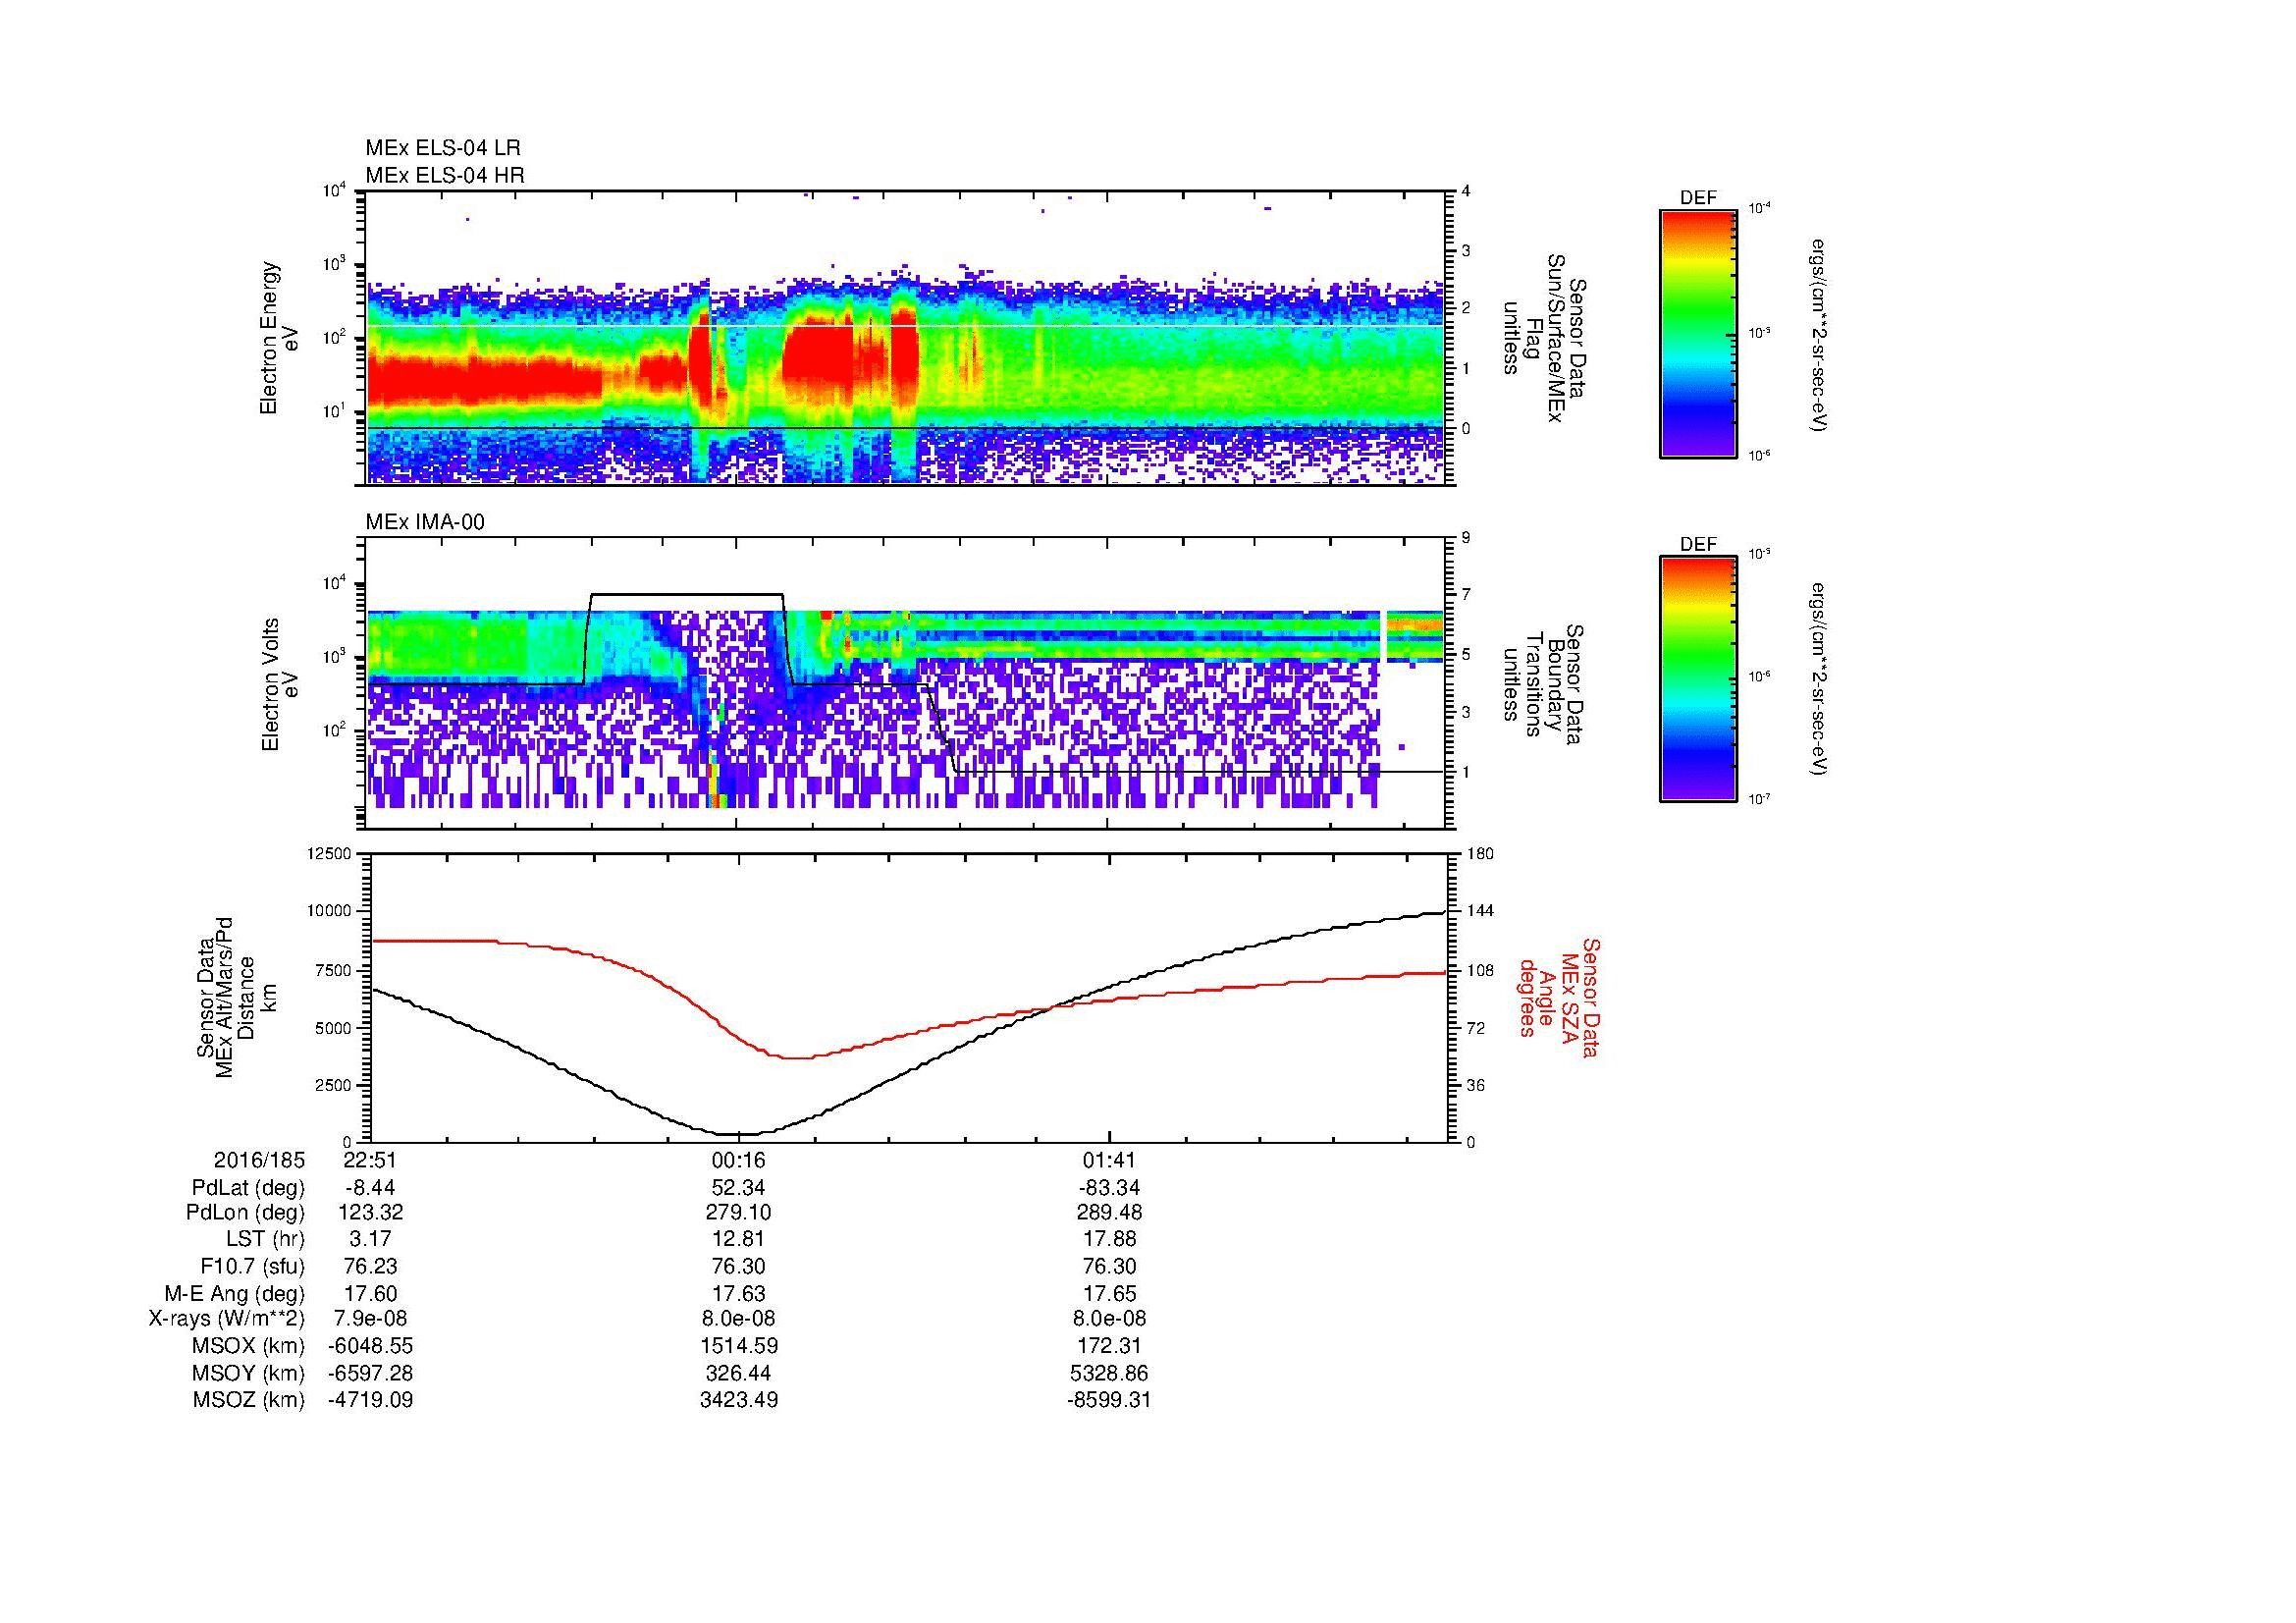Click the time tick label '00:16'
Screen dimensions: 2296x1623
tap(739, 1161)
